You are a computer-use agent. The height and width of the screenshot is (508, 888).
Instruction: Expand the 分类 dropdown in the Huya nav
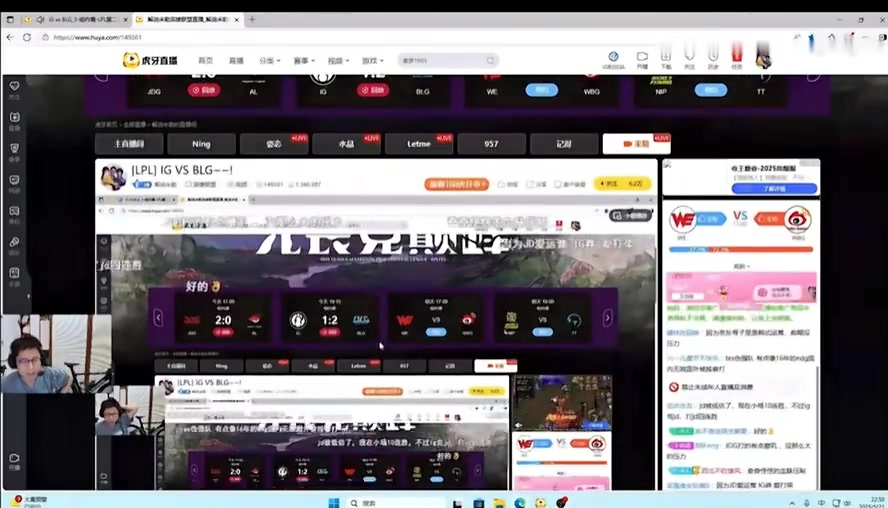coord(269,60)
